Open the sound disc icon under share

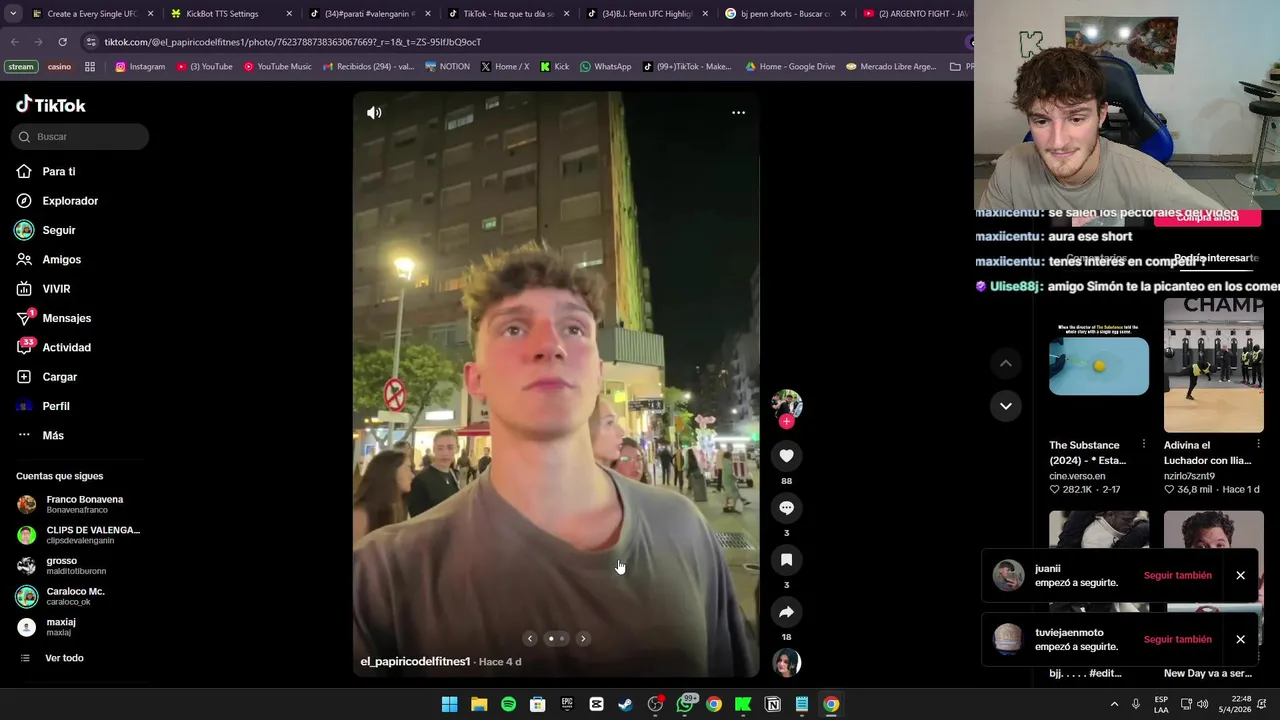786,662
